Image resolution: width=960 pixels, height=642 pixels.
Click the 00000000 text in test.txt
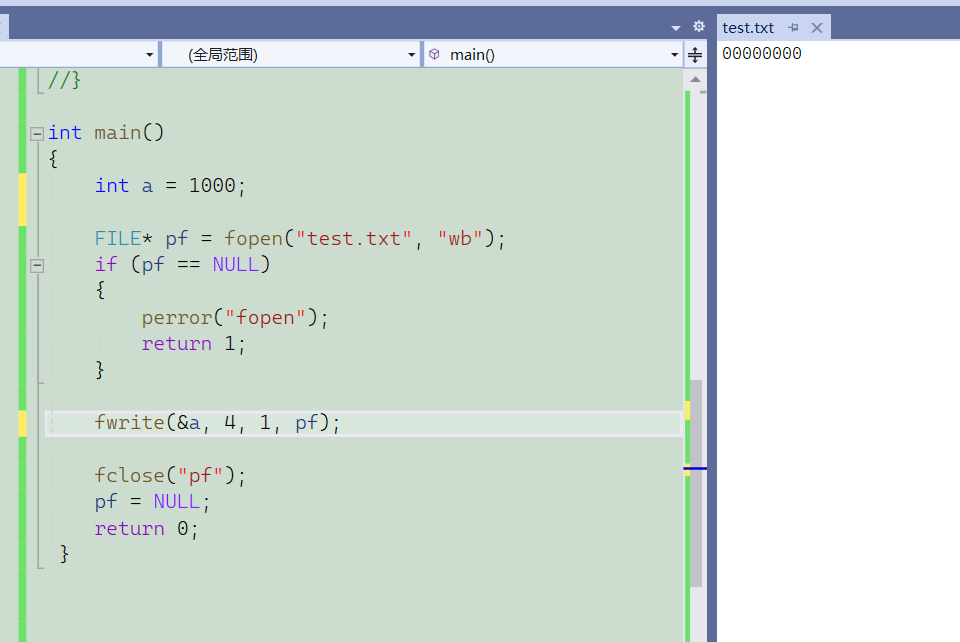tap(762, 54)
